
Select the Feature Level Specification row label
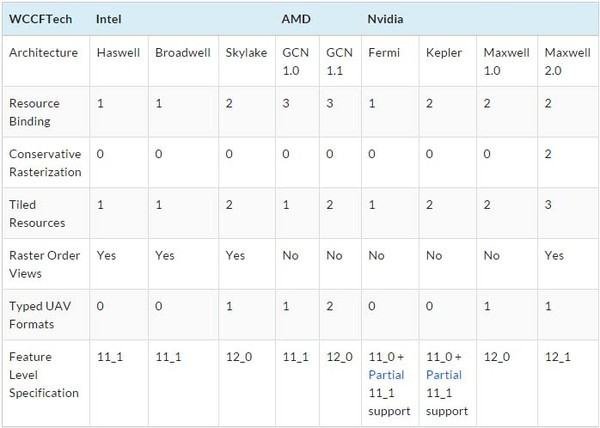tap(42, 374)
